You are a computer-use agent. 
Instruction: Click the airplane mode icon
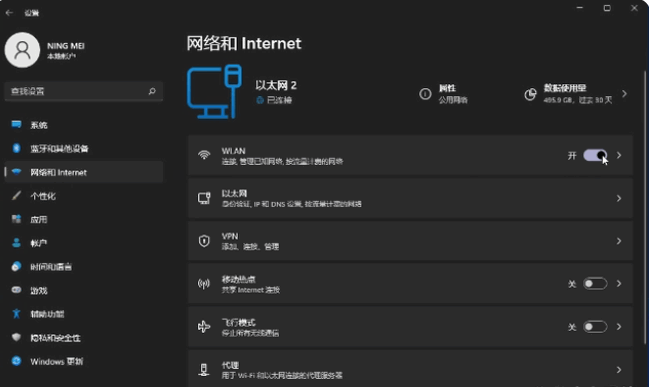tap(204, 327)
